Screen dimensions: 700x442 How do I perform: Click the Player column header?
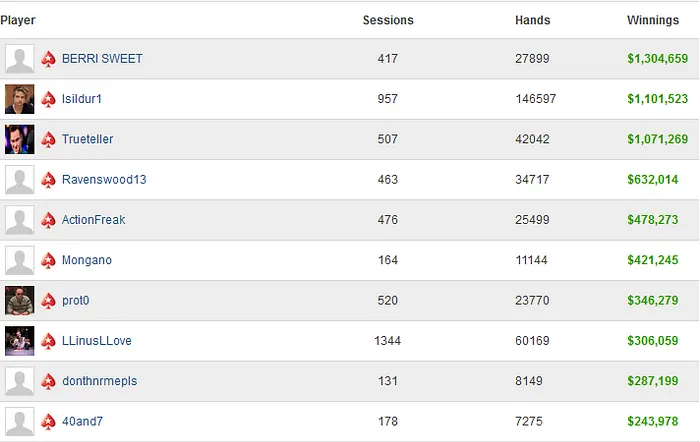(18, 20)
